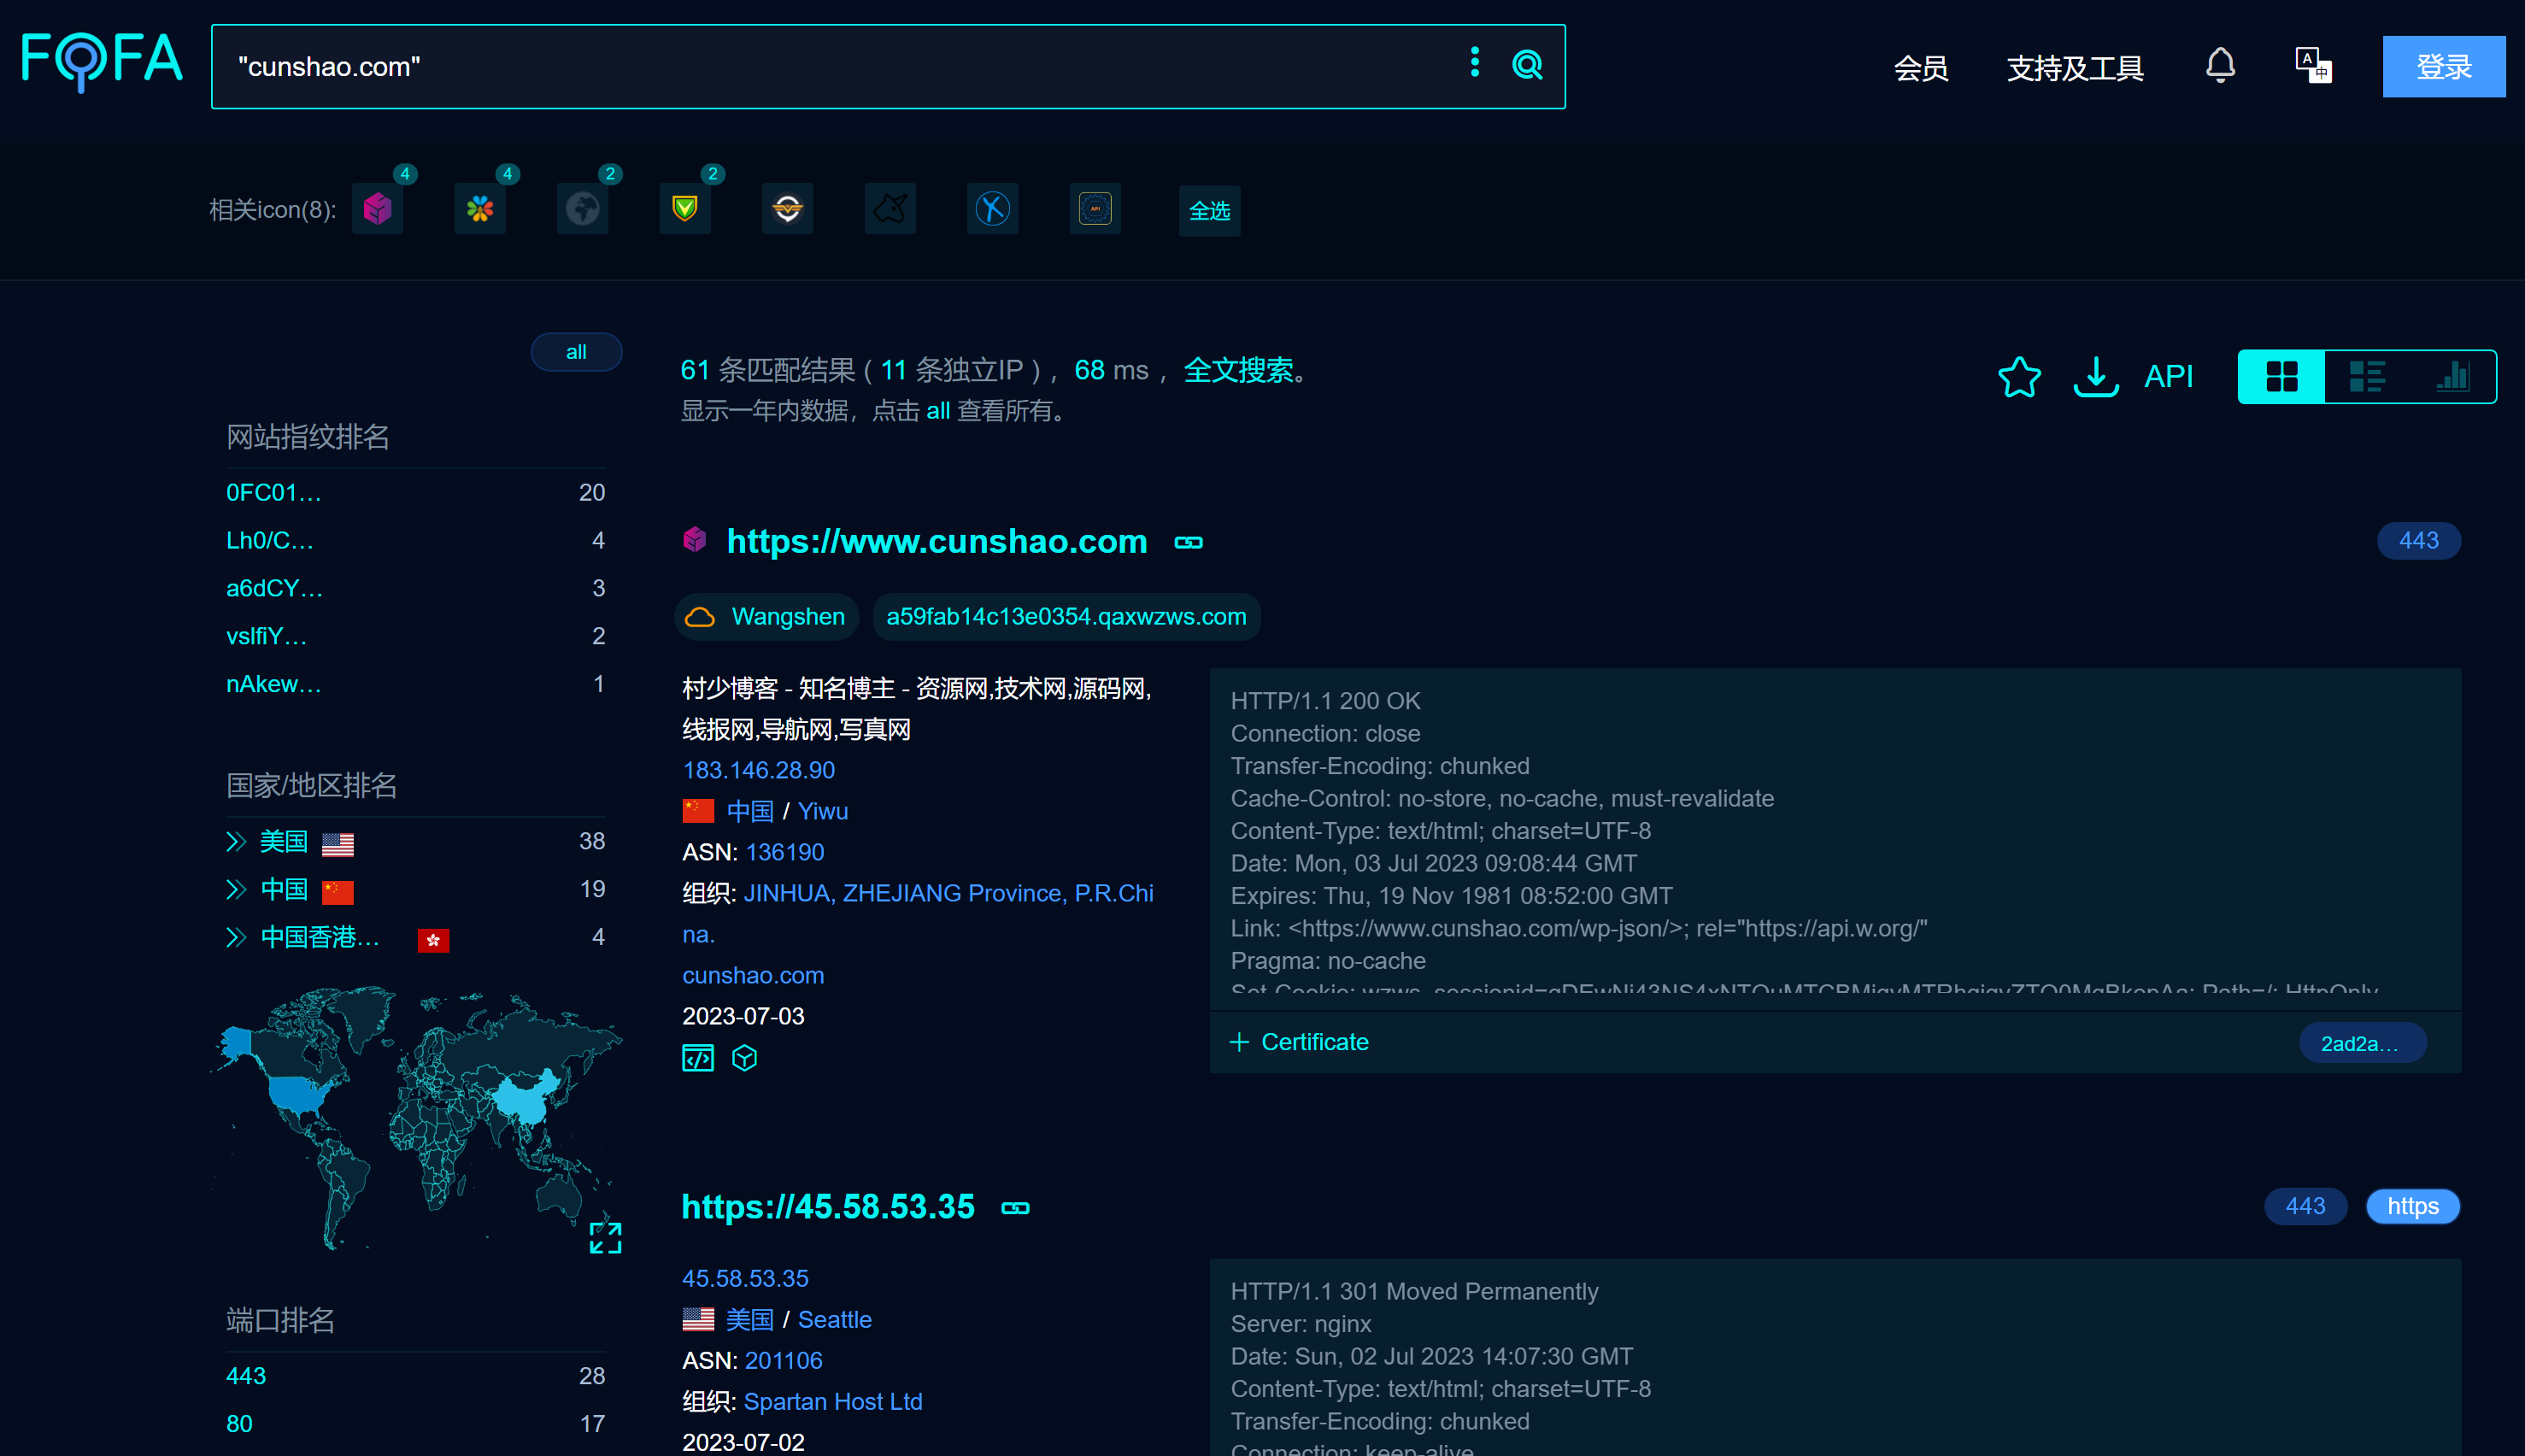Click the download results icon
The height and width of the screenshot is (1456, 2525).
tap(2097, 374)
